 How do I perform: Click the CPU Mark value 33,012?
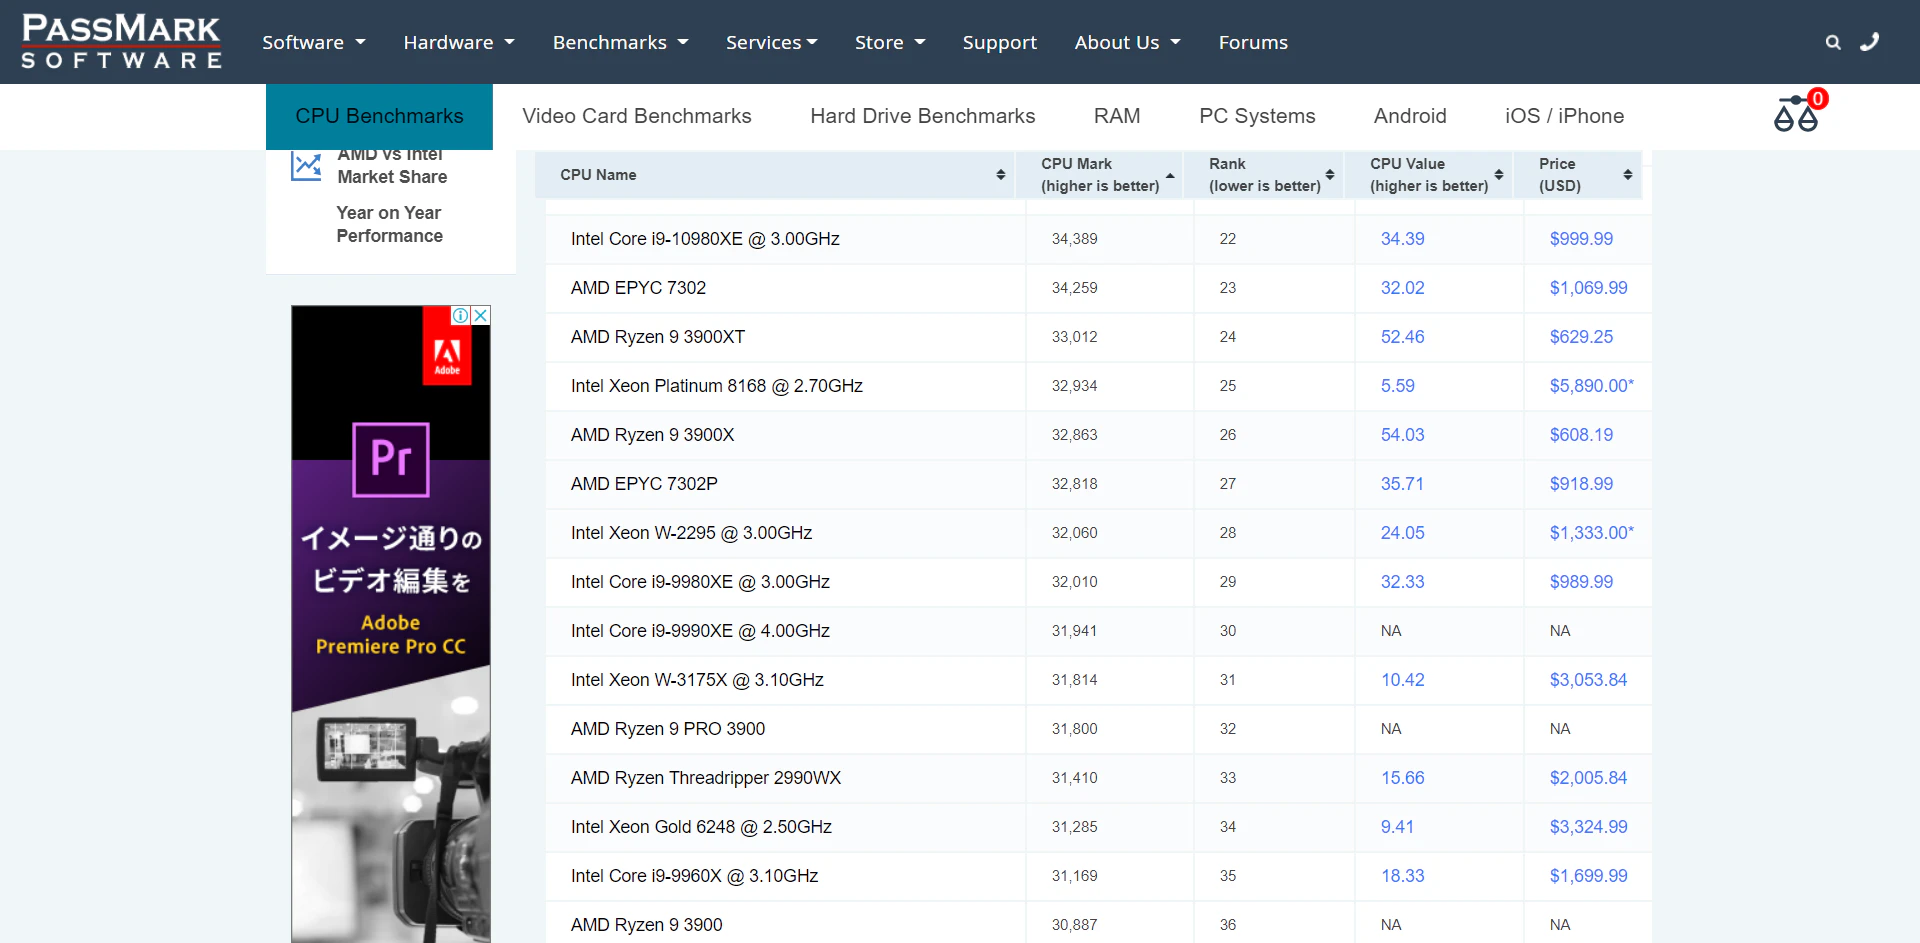tap(1074, 337)
